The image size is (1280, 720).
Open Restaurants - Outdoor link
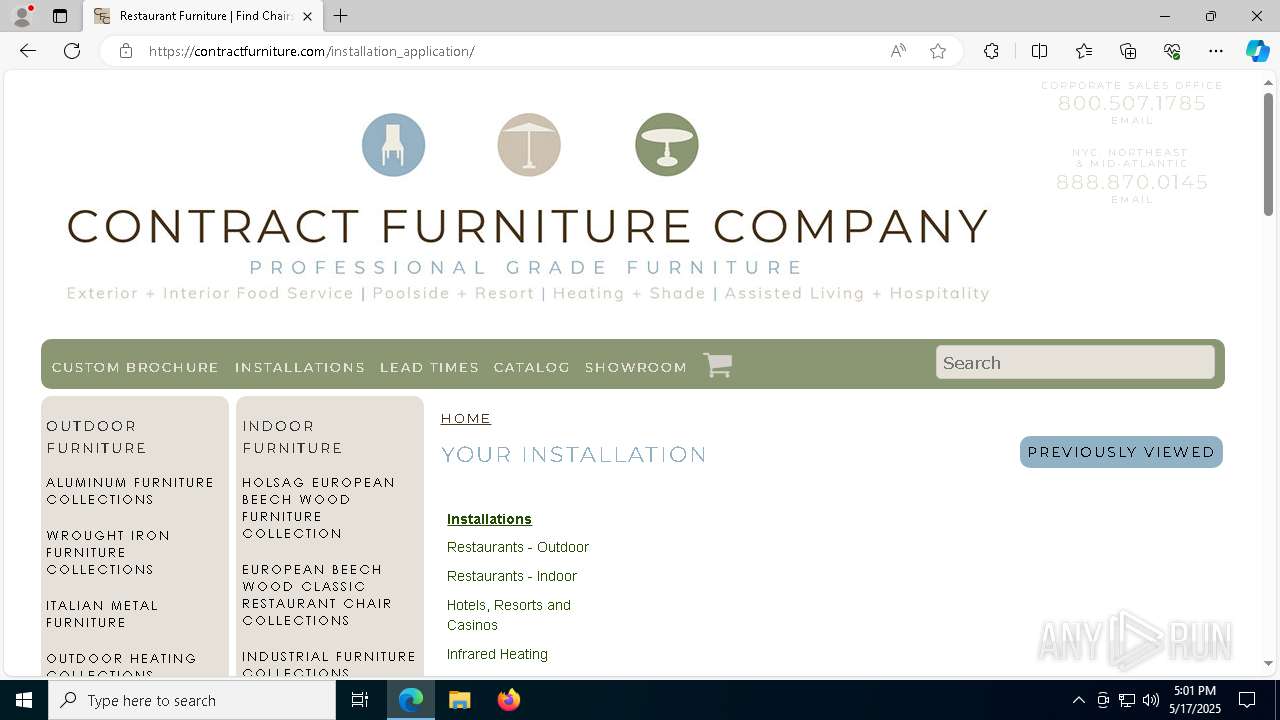518,547
